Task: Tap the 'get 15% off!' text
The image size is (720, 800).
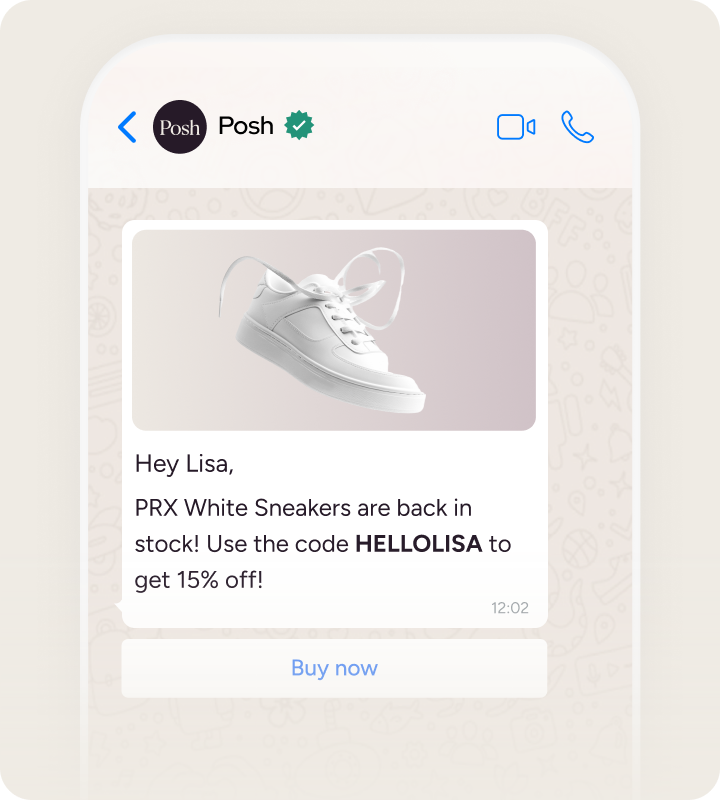Action: tap(199, 580)
